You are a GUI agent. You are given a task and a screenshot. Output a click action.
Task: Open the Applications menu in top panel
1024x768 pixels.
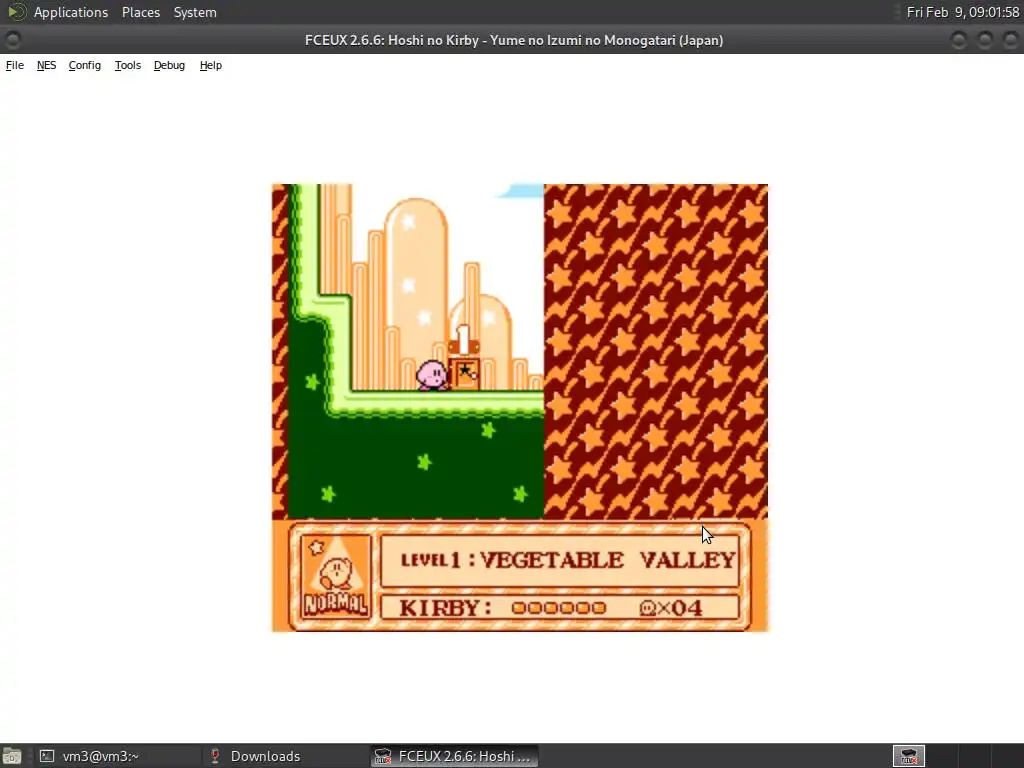click(71, 12)
